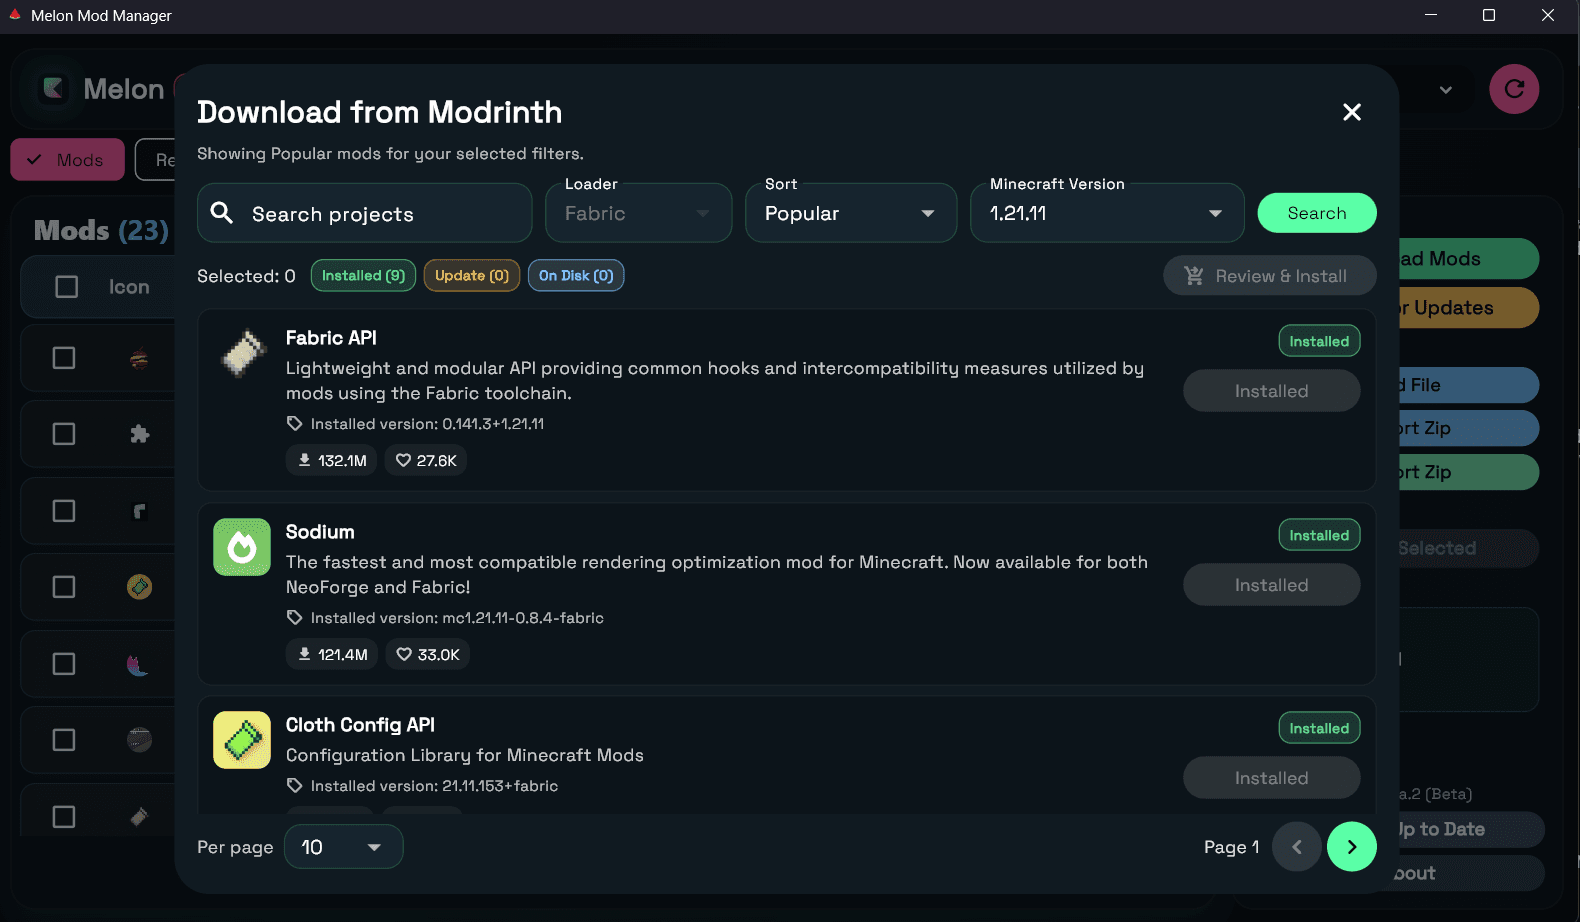Click the puzzle-piece mod icon
The image size is (1580, 922).
(x=140, y=434)
